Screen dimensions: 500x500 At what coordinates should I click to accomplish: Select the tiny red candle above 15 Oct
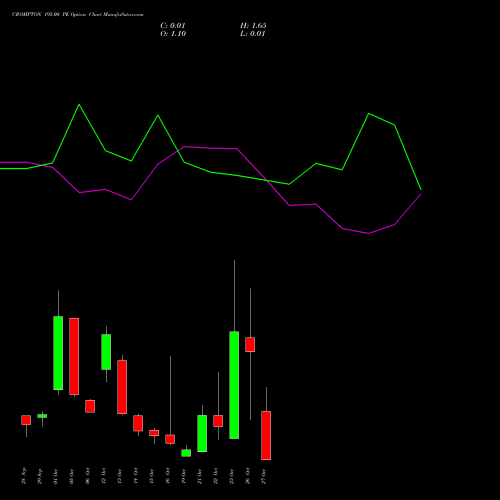pyautogui.click(x=154, y=433)
